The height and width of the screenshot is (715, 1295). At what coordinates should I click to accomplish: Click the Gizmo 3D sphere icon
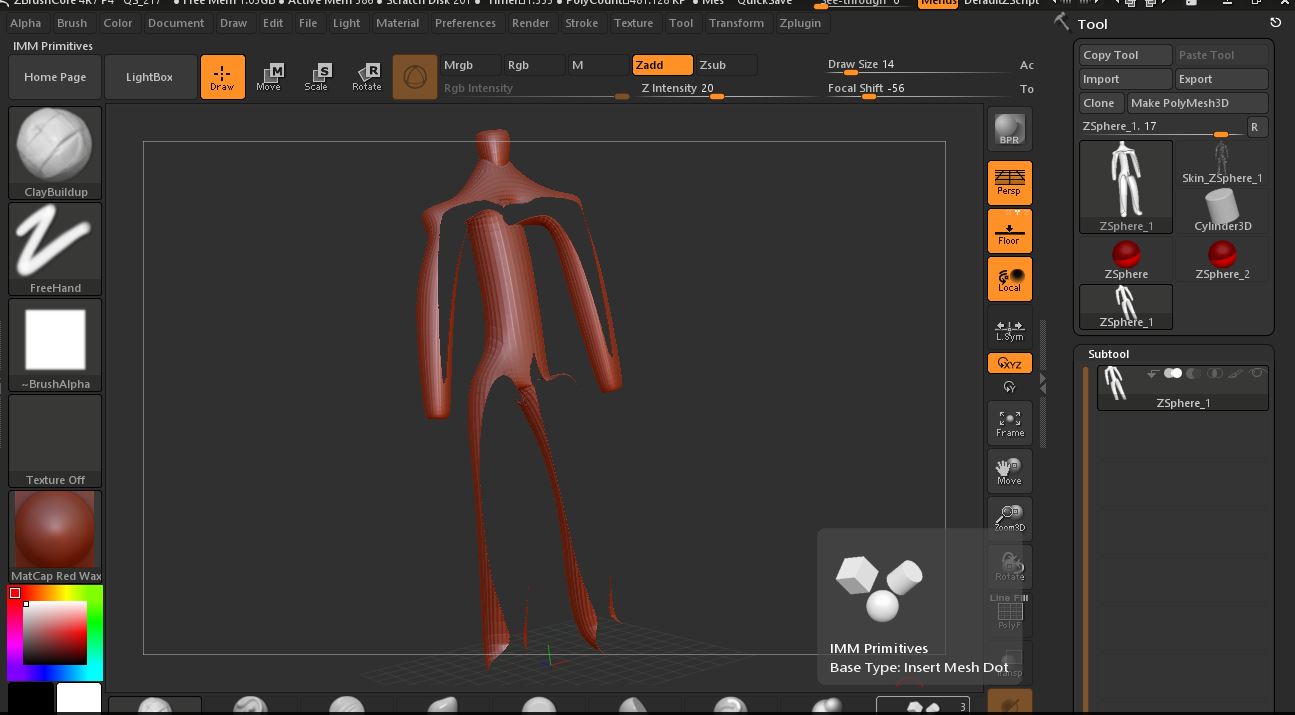pos(414,77)
